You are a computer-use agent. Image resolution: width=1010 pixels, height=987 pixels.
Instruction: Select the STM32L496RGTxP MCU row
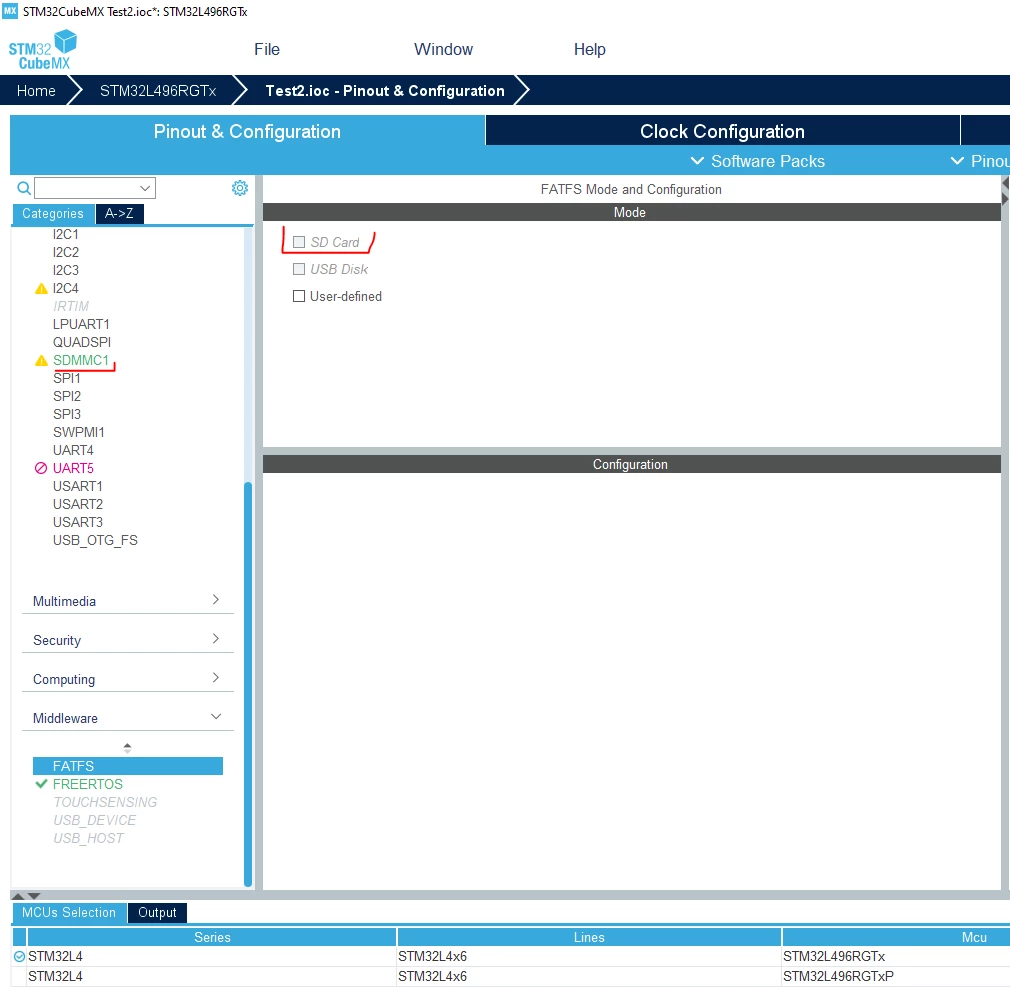511,977
